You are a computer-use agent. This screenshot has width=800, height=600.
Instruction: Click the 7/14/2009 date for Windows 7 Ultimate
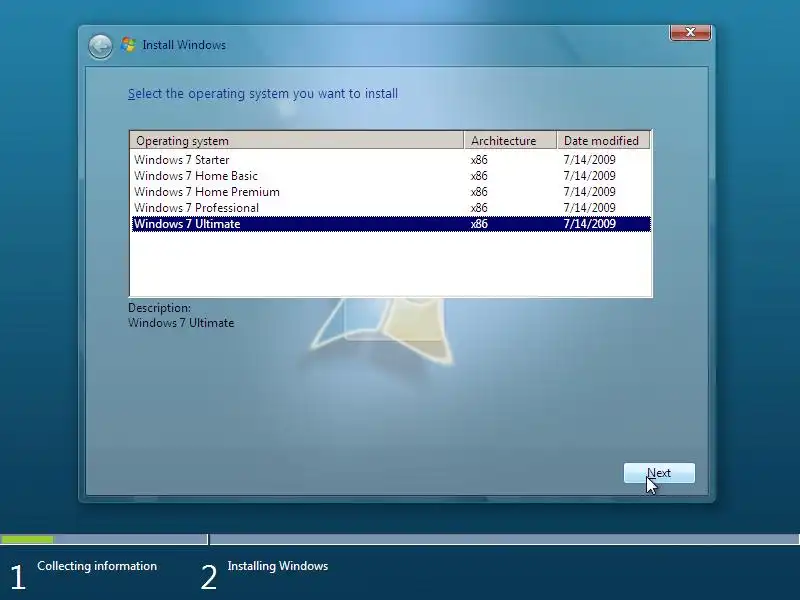tap(589, 224)
